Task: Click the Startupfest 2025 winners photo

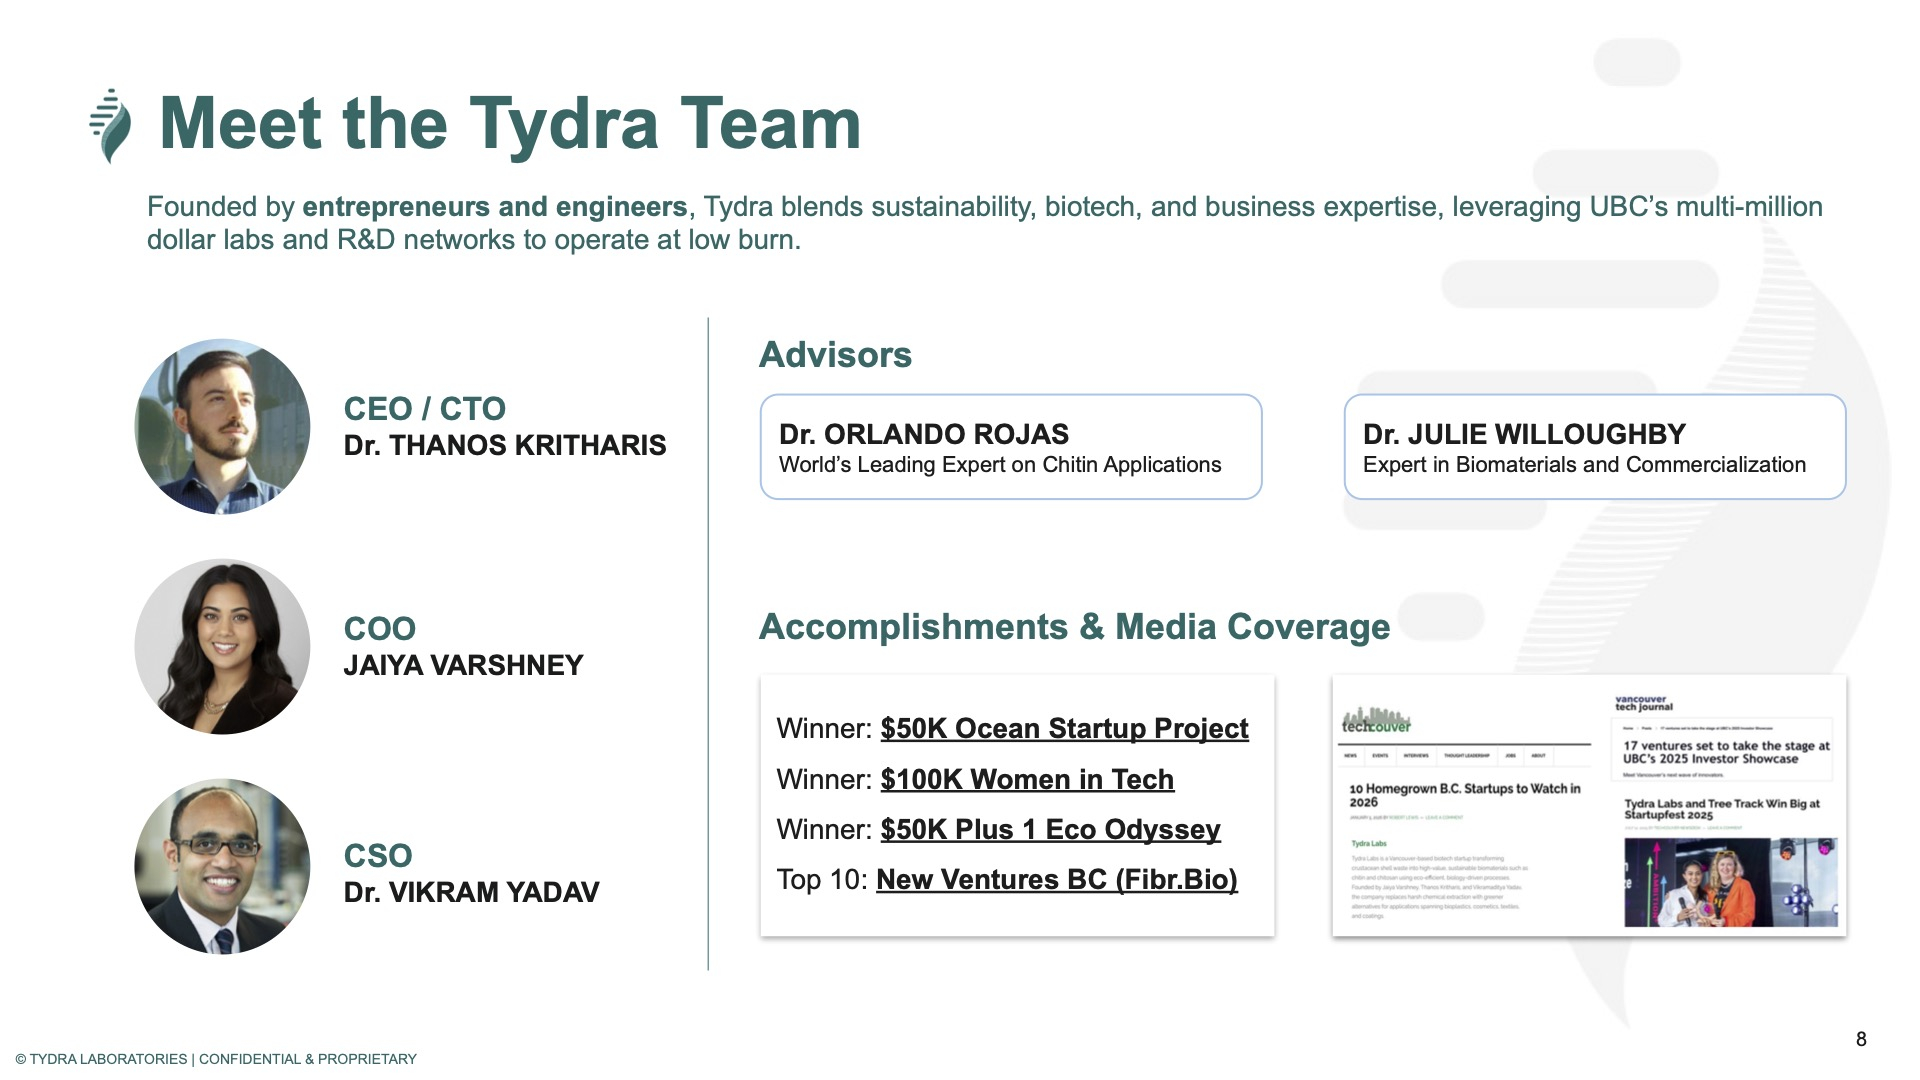Action: [1730, 882]
